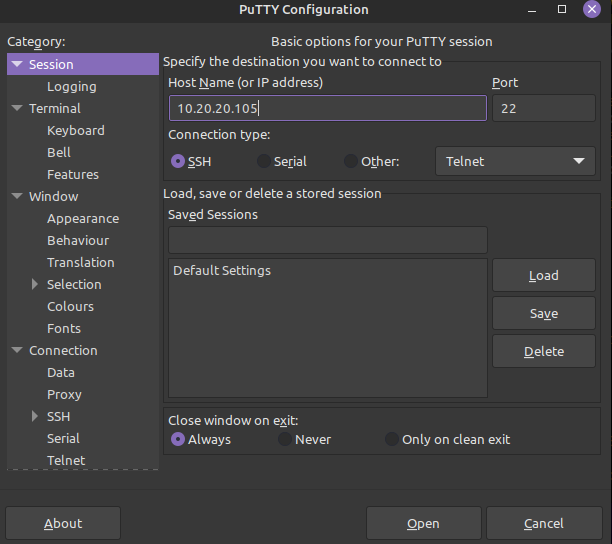
Task: Click the About button
Action: 63,523
